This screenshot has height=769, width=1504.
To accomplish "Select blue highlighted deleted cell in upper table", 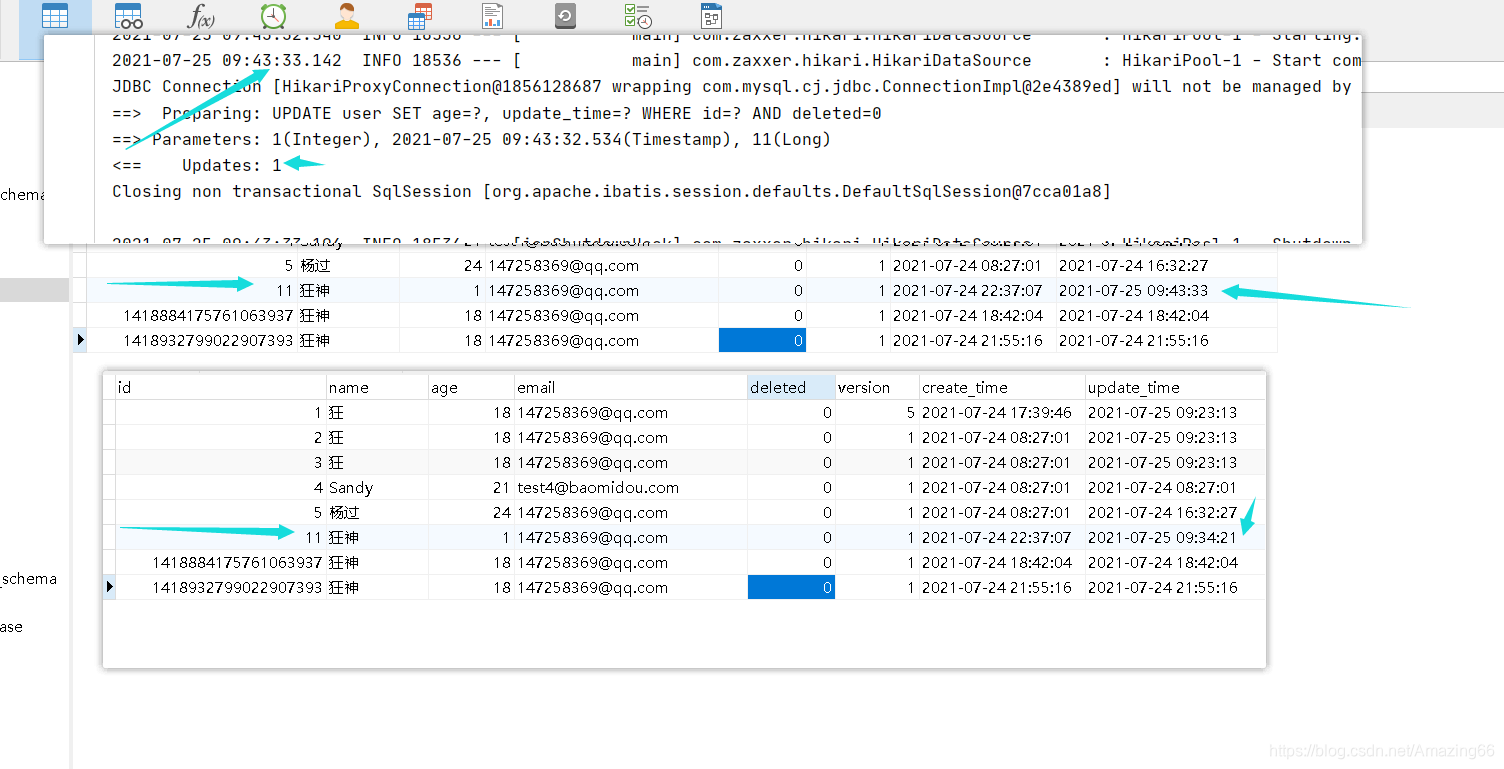I will (x=762, y=341).
